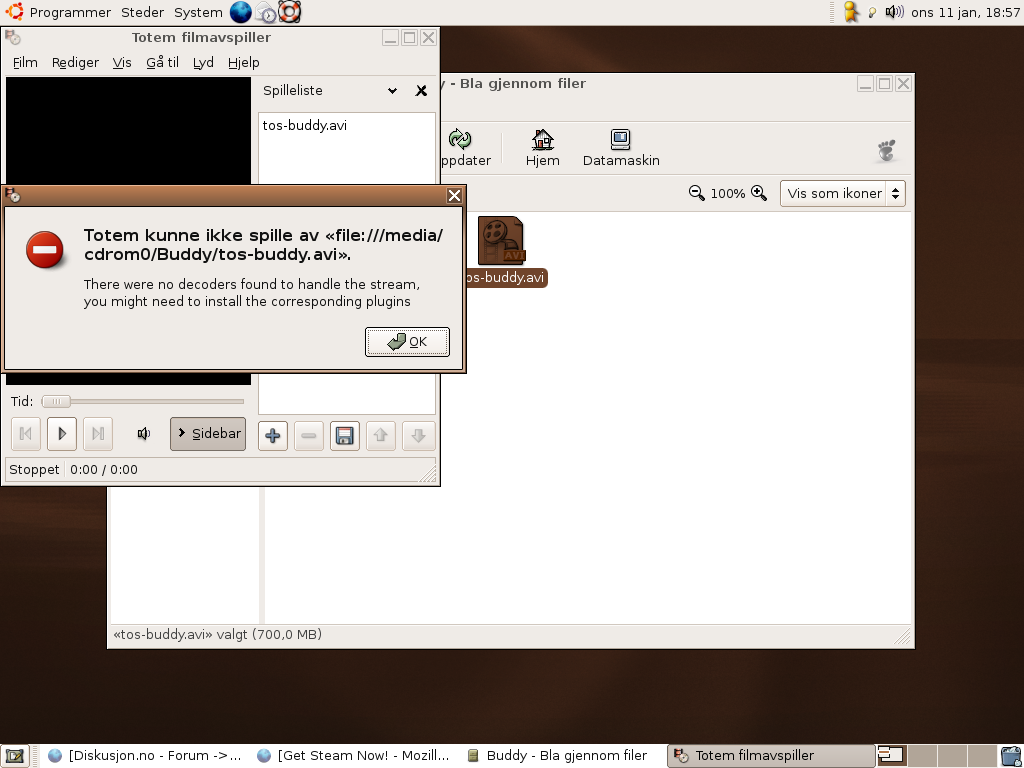Click the show desktop button in bottom panel
1024x768 pixels.
pyautogui.click(x=14, y=756)
